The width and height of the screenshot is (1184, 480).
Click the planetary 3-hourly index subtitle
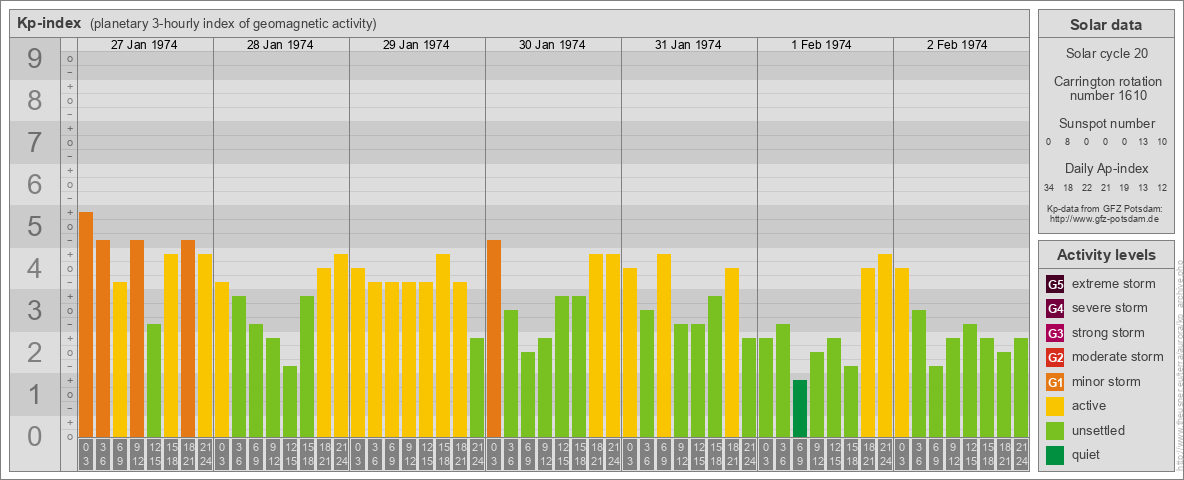click(x=233, y=24)
